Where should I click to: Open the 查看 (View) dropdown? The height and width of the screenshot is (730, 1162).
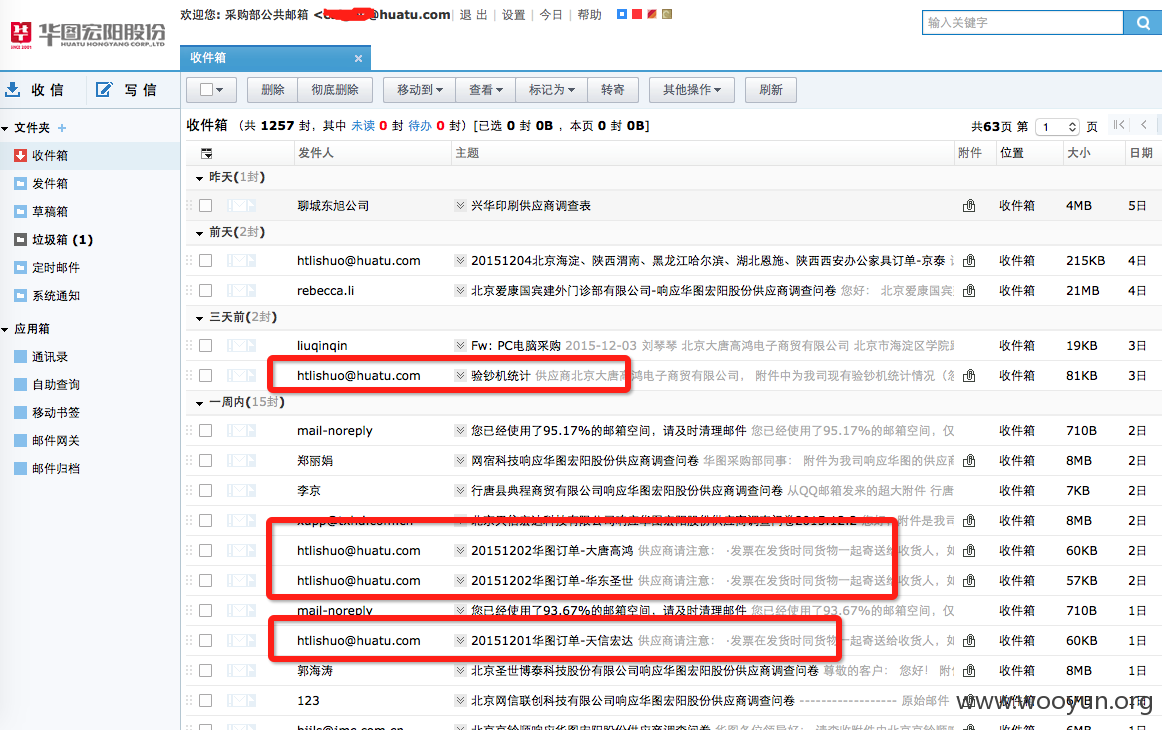click(x=485, y=90)
